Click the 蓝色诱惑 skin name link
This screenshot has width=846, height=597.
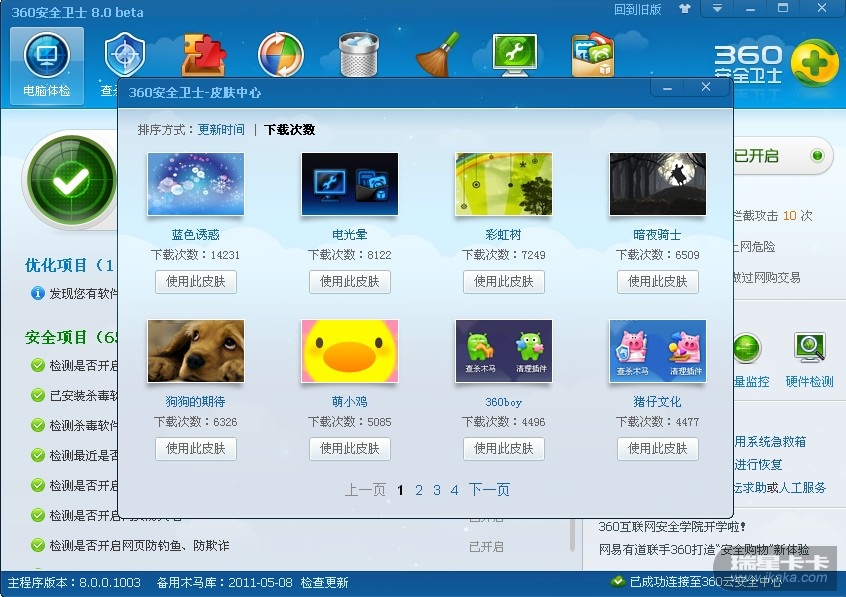point(195,235)
